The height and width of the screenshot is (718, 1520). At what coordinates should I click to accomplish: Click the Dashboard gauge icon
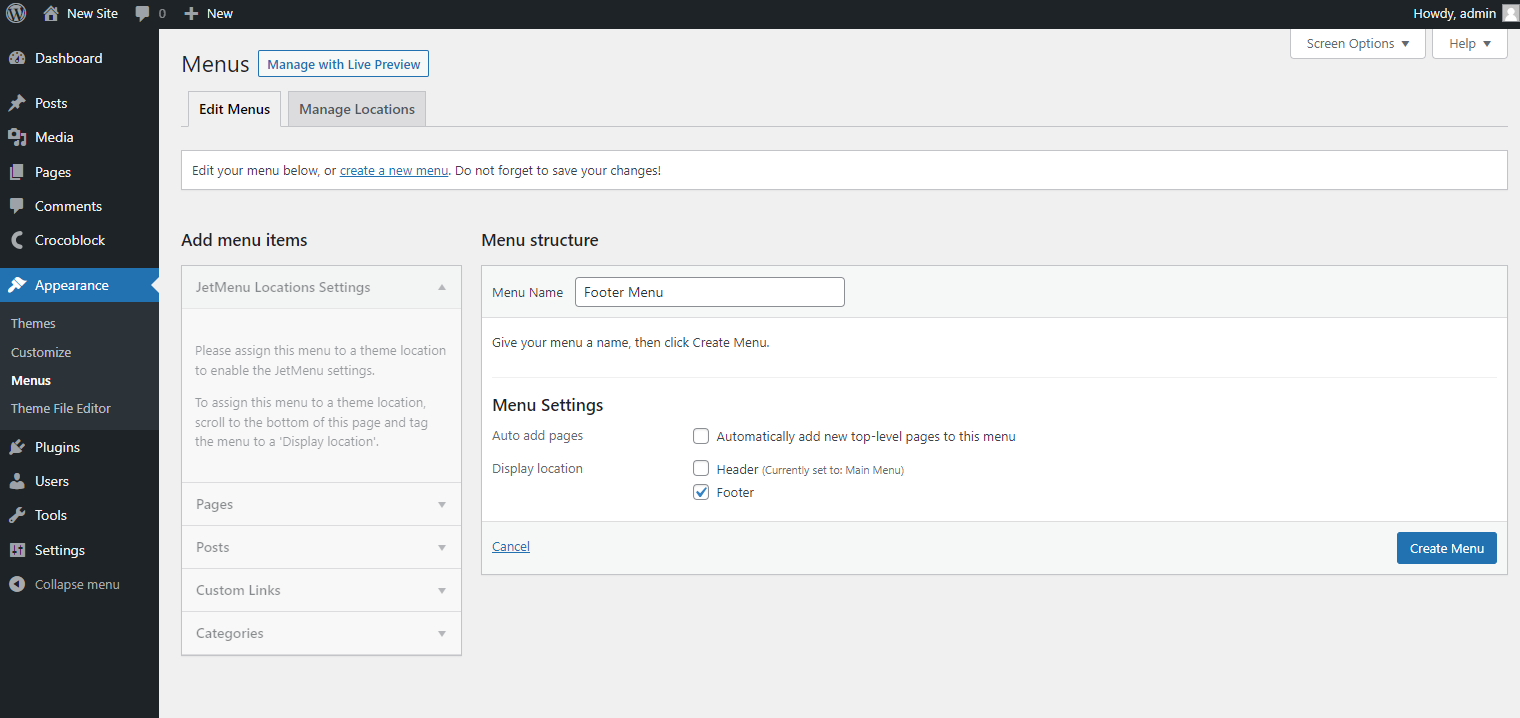click(17, 58)
